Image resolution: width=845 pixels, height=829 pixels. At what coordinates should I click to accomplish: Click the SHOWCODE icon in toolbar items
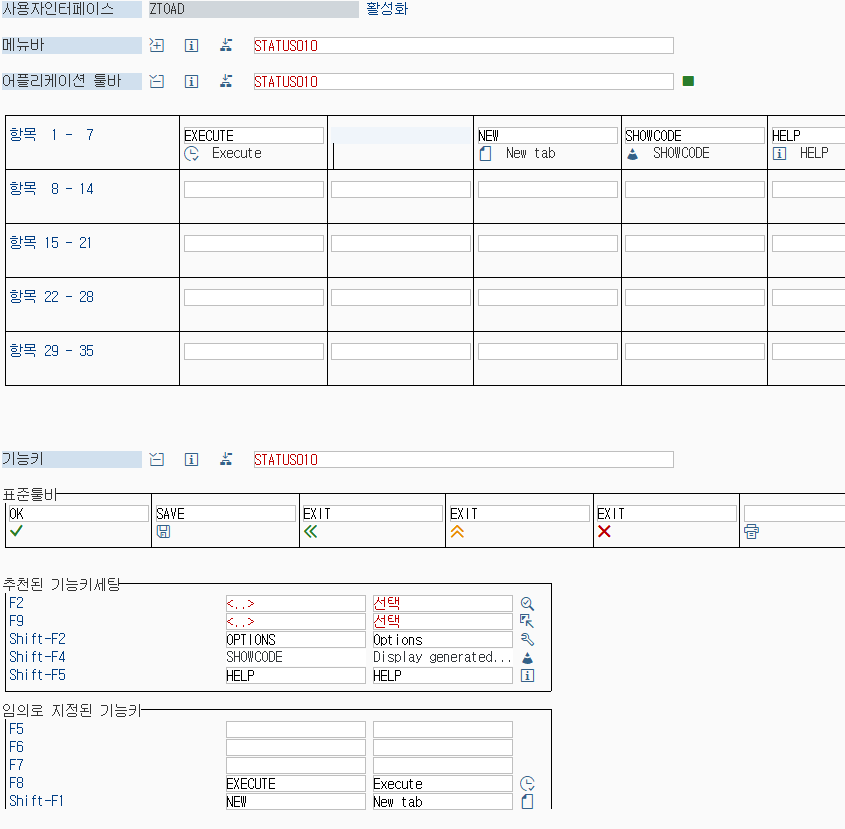(x=633, y=154)
